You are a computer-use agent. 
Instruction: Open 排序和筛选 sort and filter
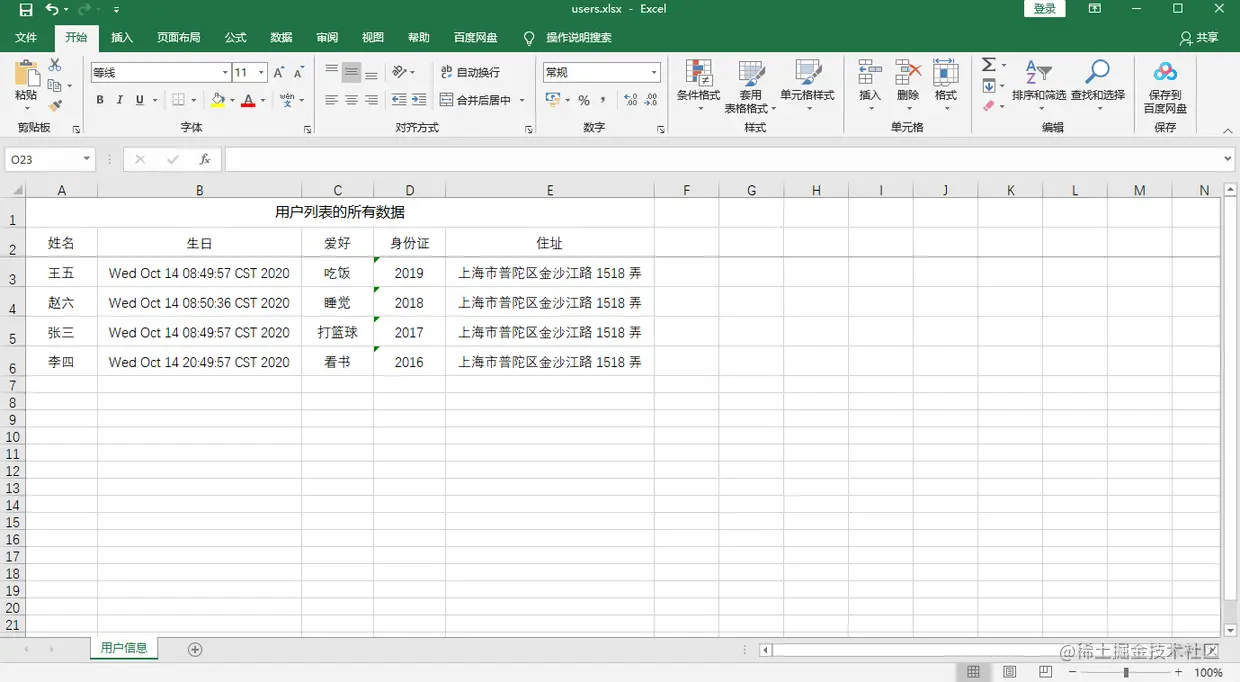(x=1038, y=85)
